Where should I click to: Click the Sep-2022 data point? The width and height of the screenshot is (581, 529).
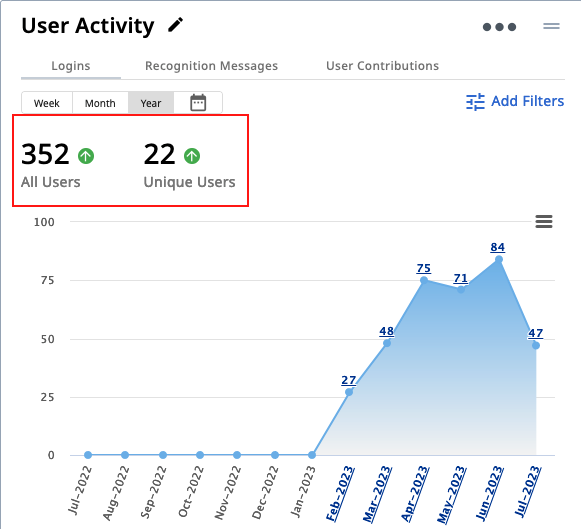tap(163, 455)
